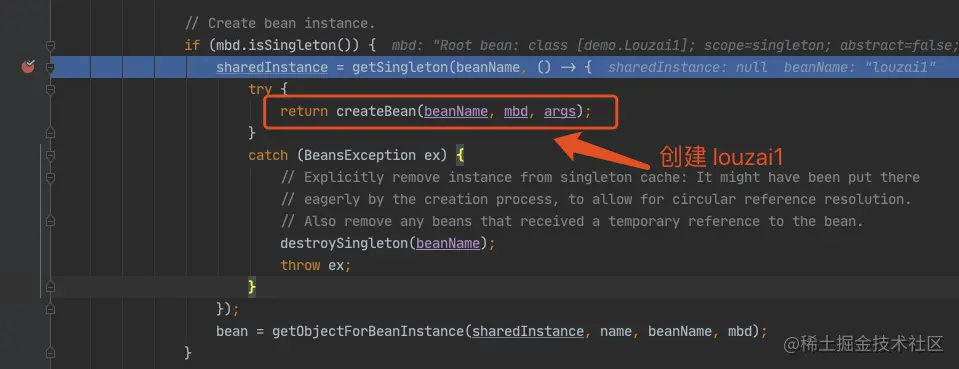Click fold marker at the last closing brace
This screenshot has height=369, width=959.
51,353
